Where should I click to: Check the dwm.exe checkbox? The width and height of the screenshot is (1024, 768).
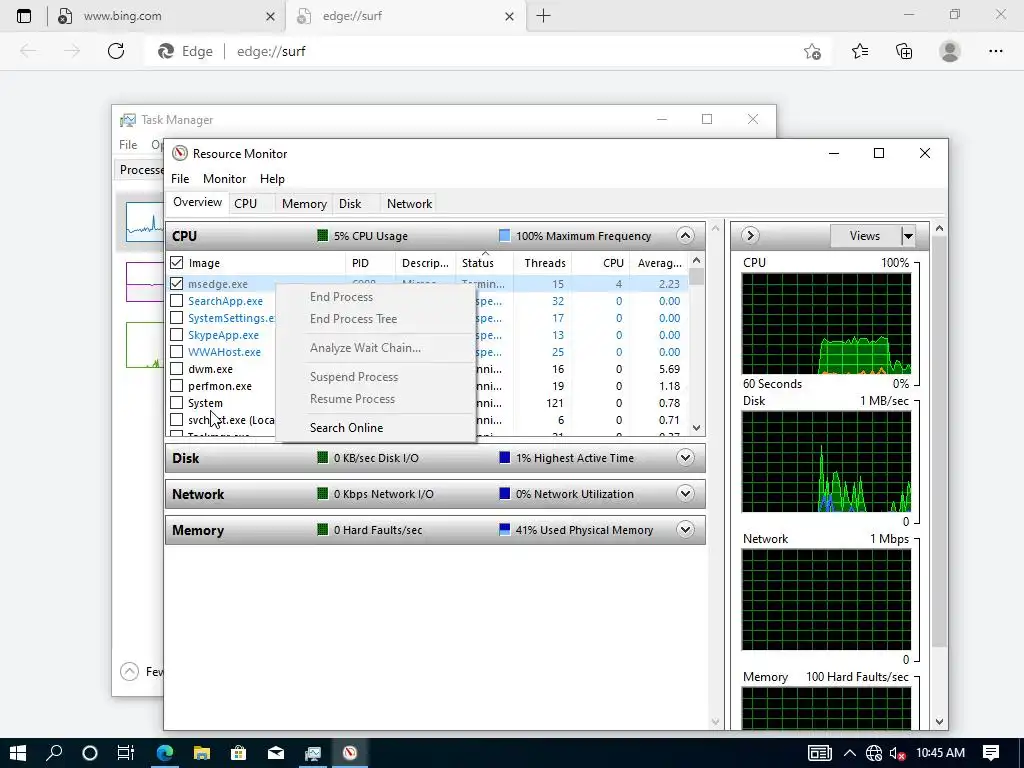176,368
